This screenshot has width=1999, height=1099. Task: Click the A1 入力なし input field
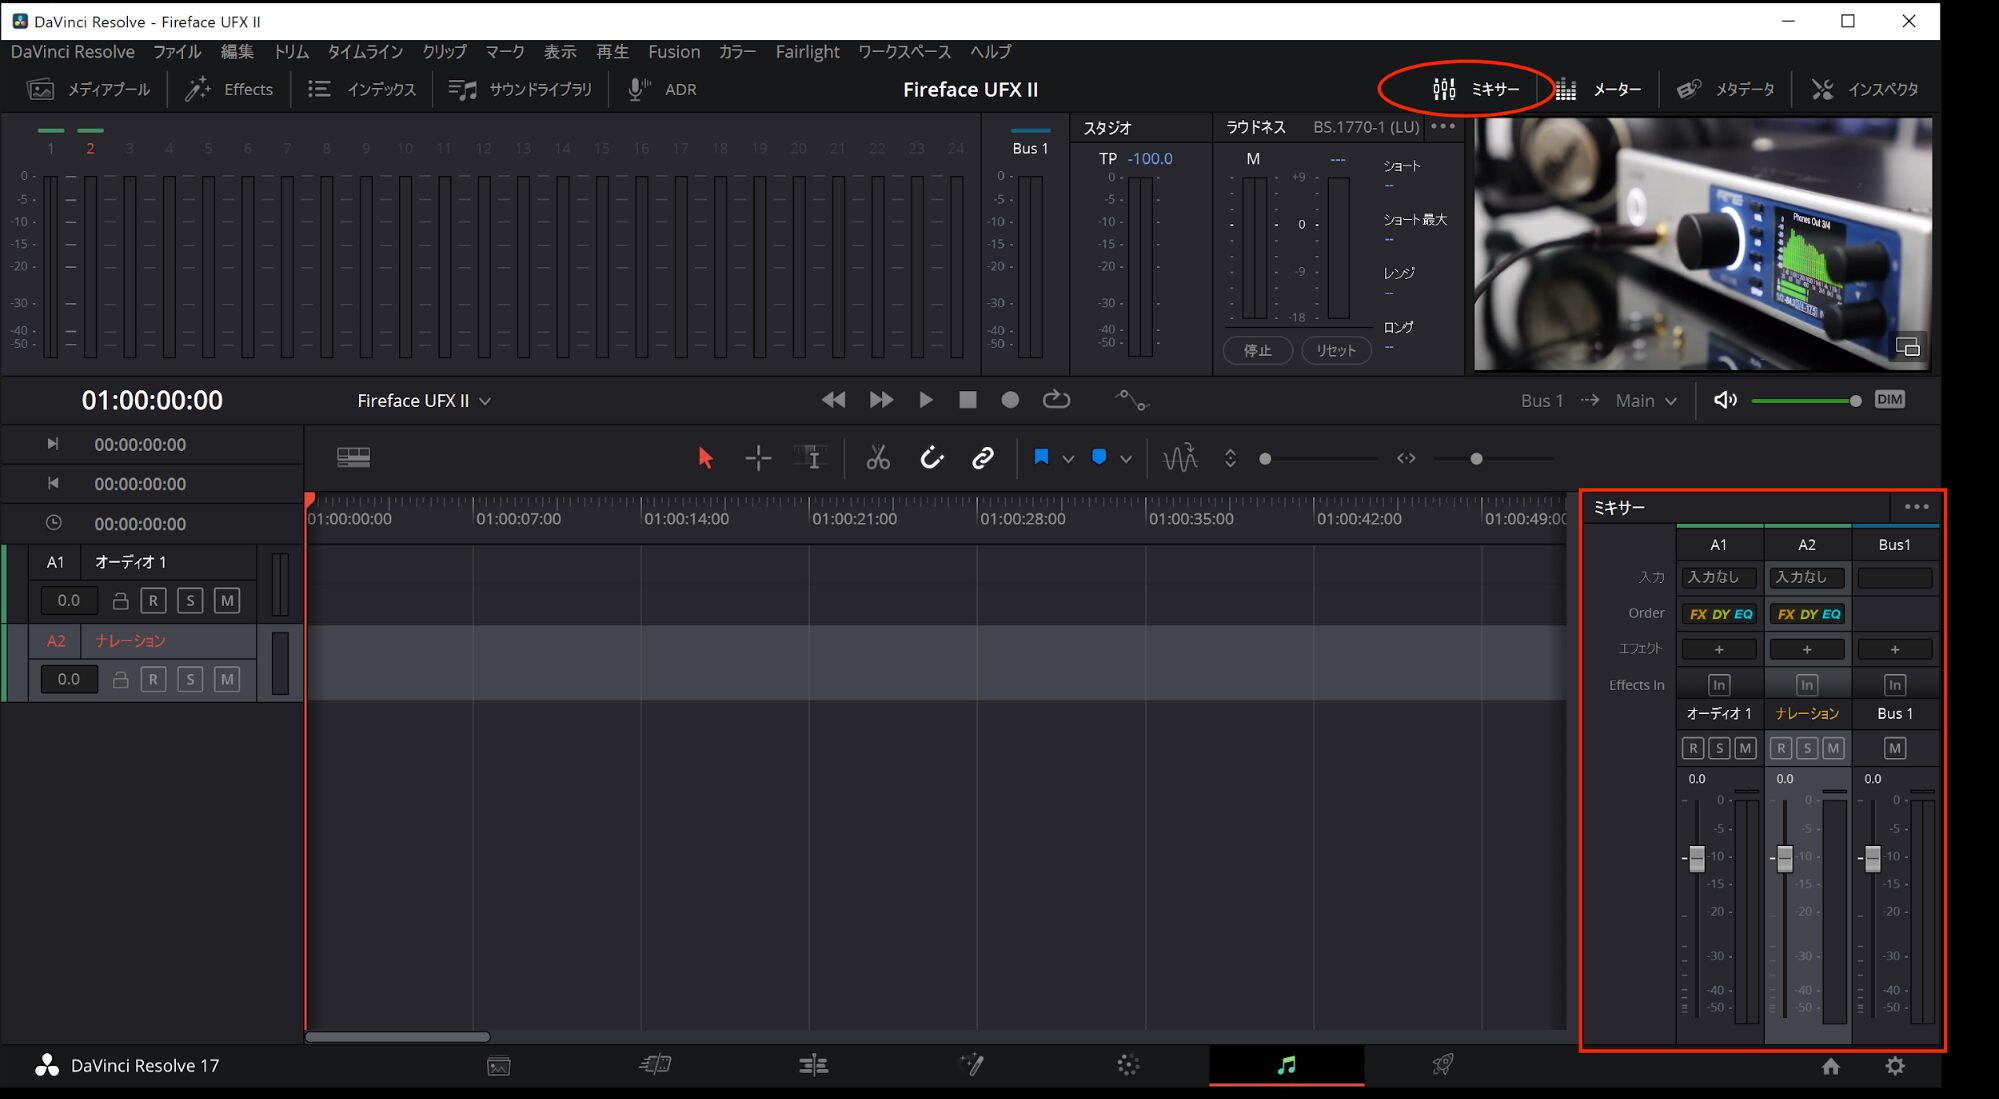[1717, 577]
